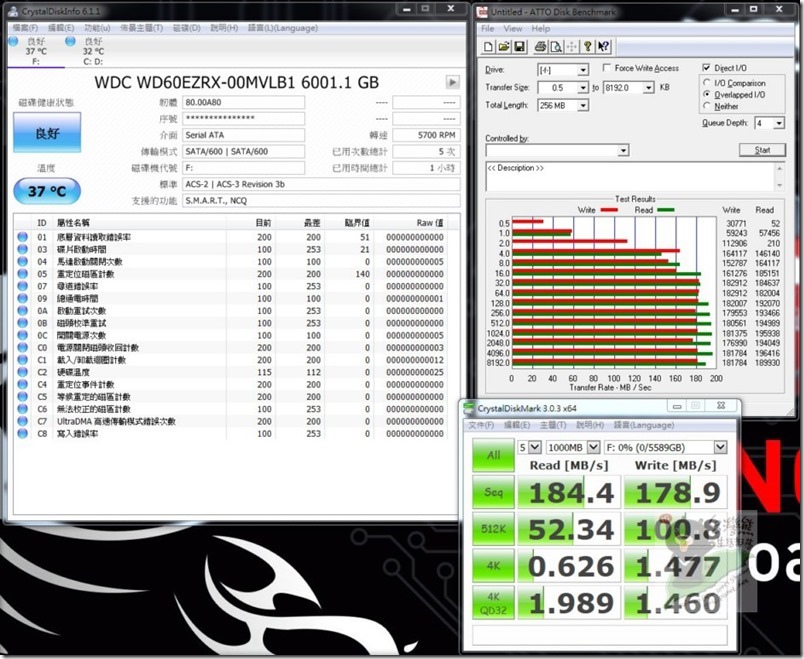This screenshot has height=659, width=804.
Task: Click the Start button in ATTO
Action: click(762, 150)
